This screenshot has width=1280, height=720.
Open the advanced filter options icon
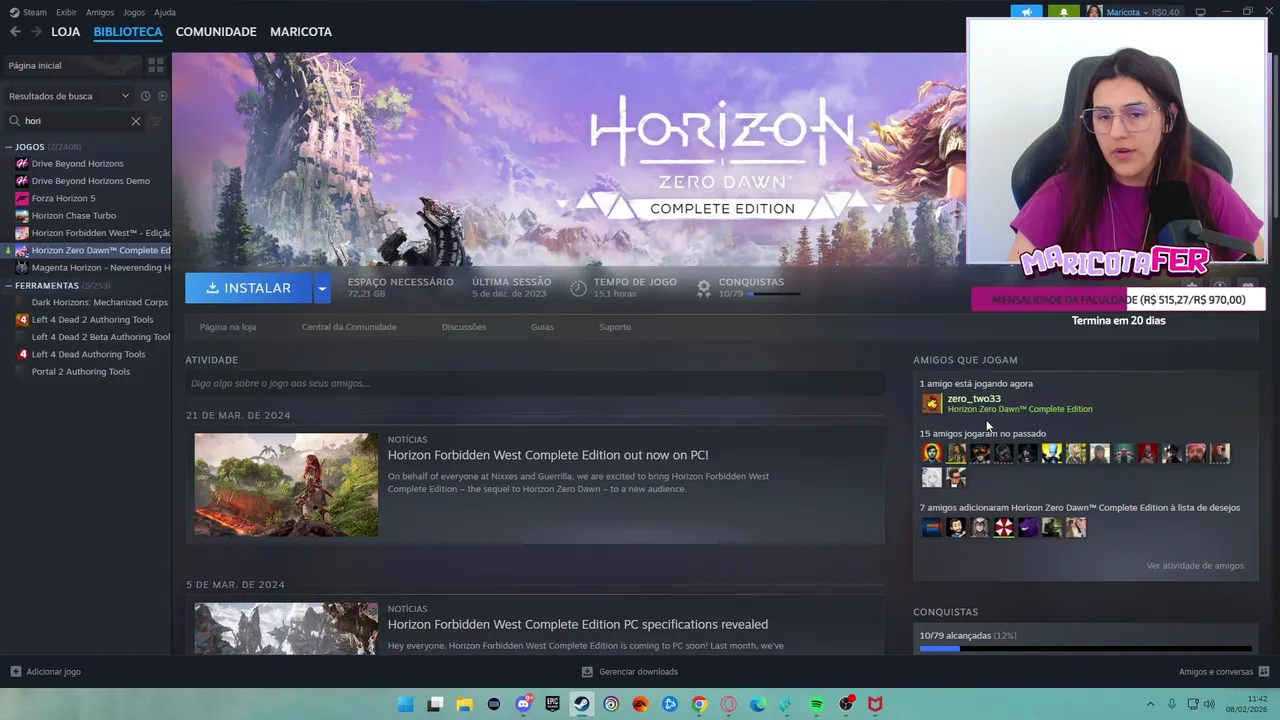[x=156, y=121]
